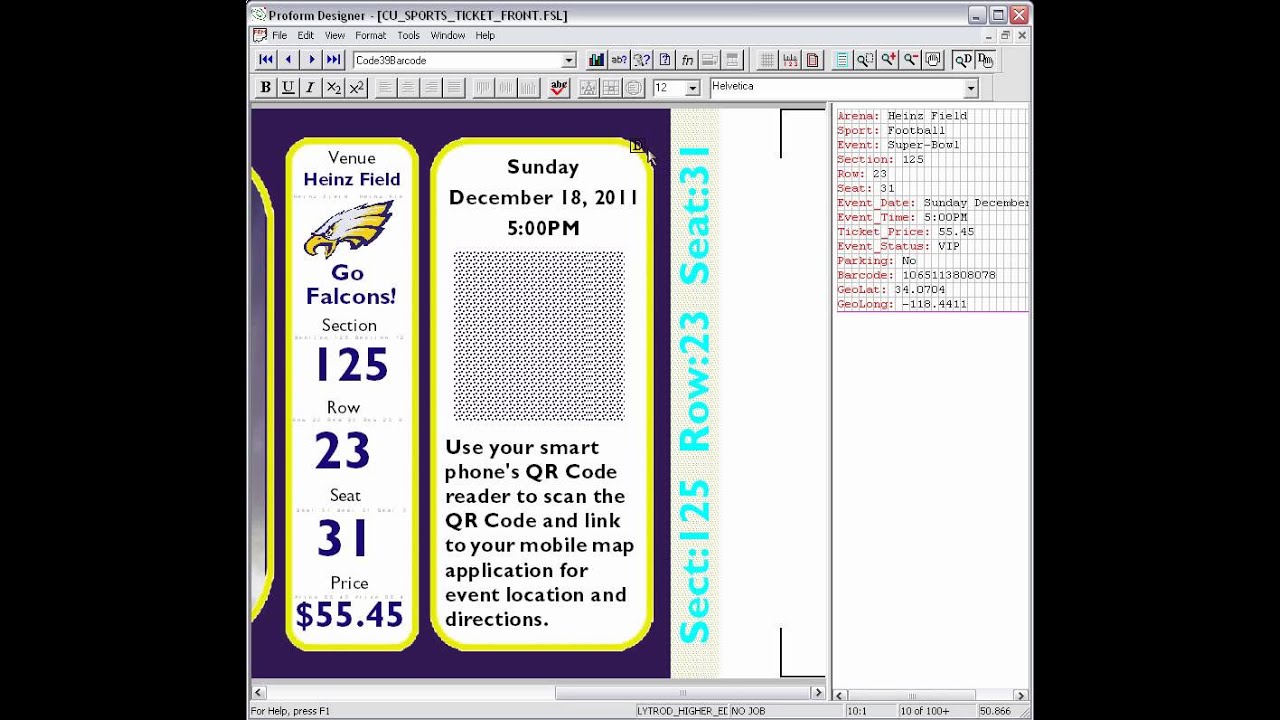Click the 'ab?' text query icon
This screenshot has width=1280, height=720.
pos(619,60)
